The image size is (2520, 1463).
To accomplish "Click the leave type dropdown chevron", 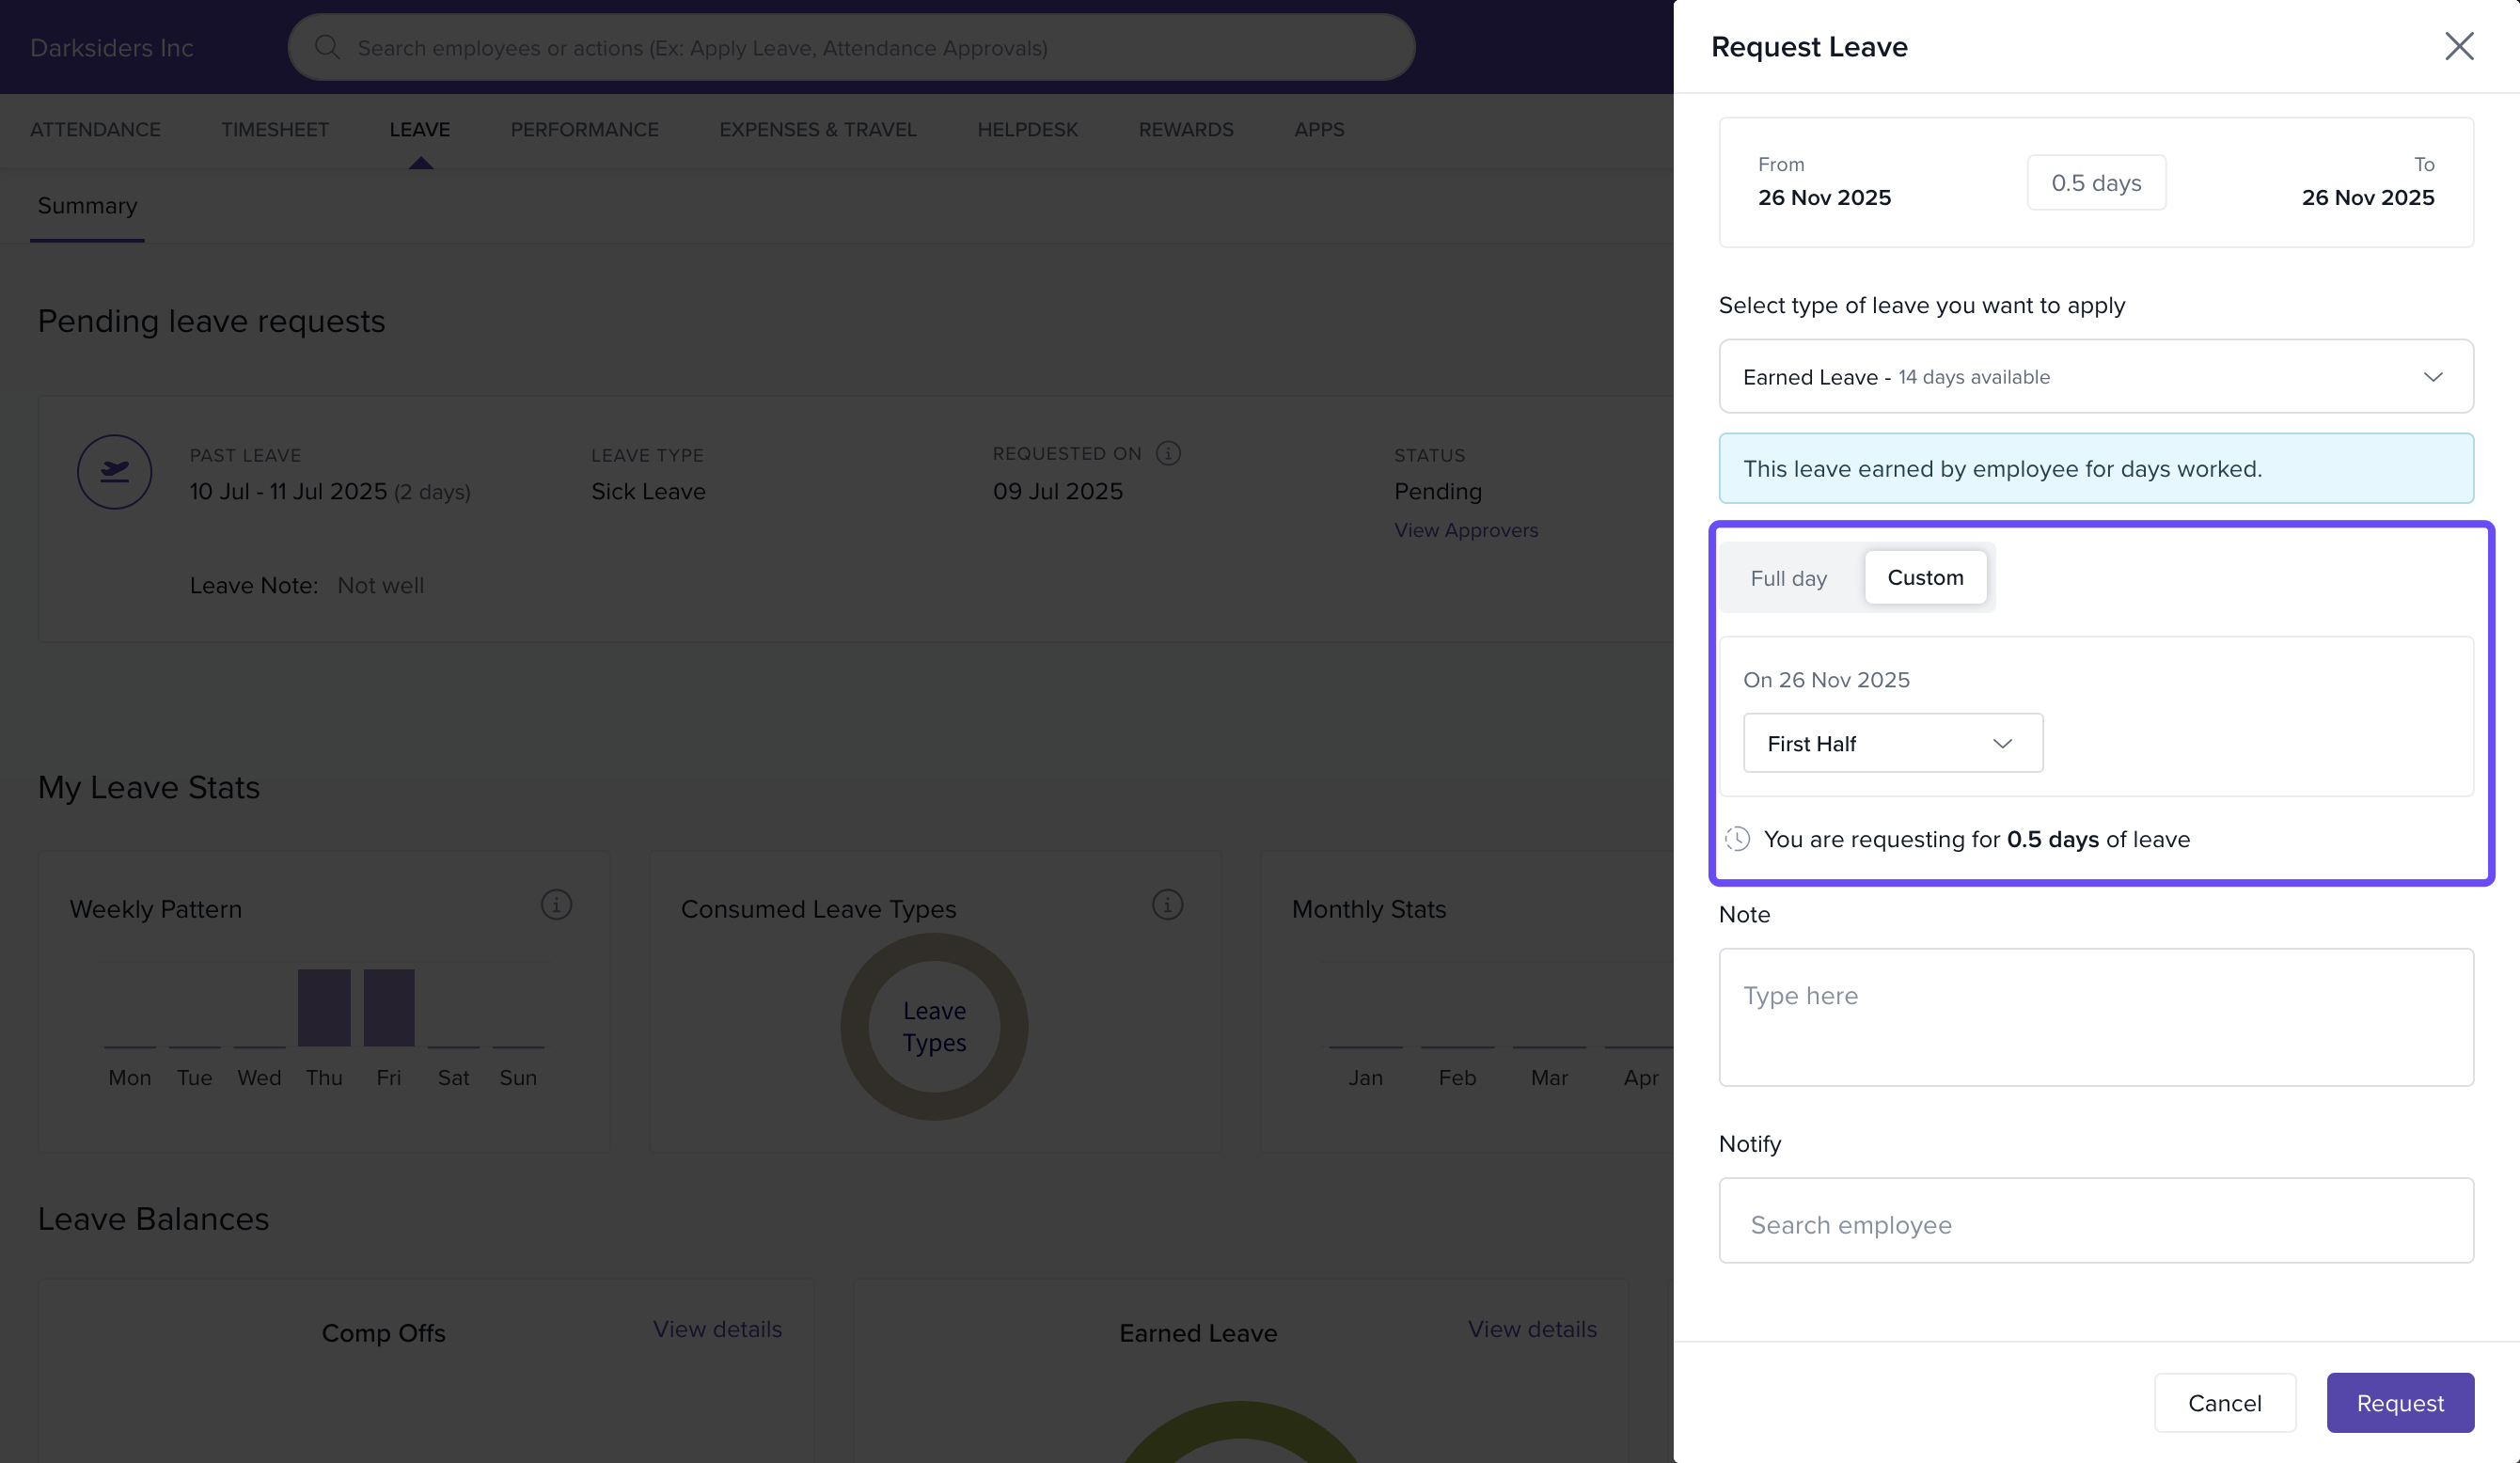I will point(2432,377).
